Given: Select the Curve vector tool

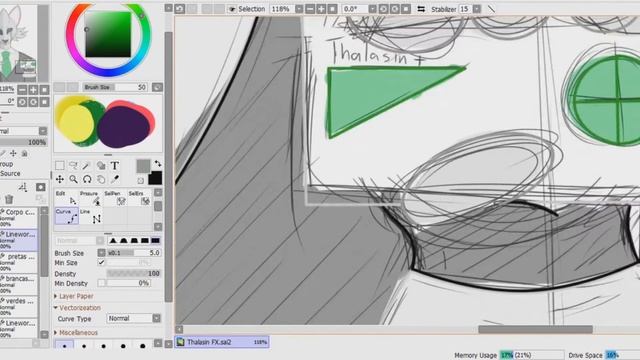Looking at the screenshot, I should (67, 216).
